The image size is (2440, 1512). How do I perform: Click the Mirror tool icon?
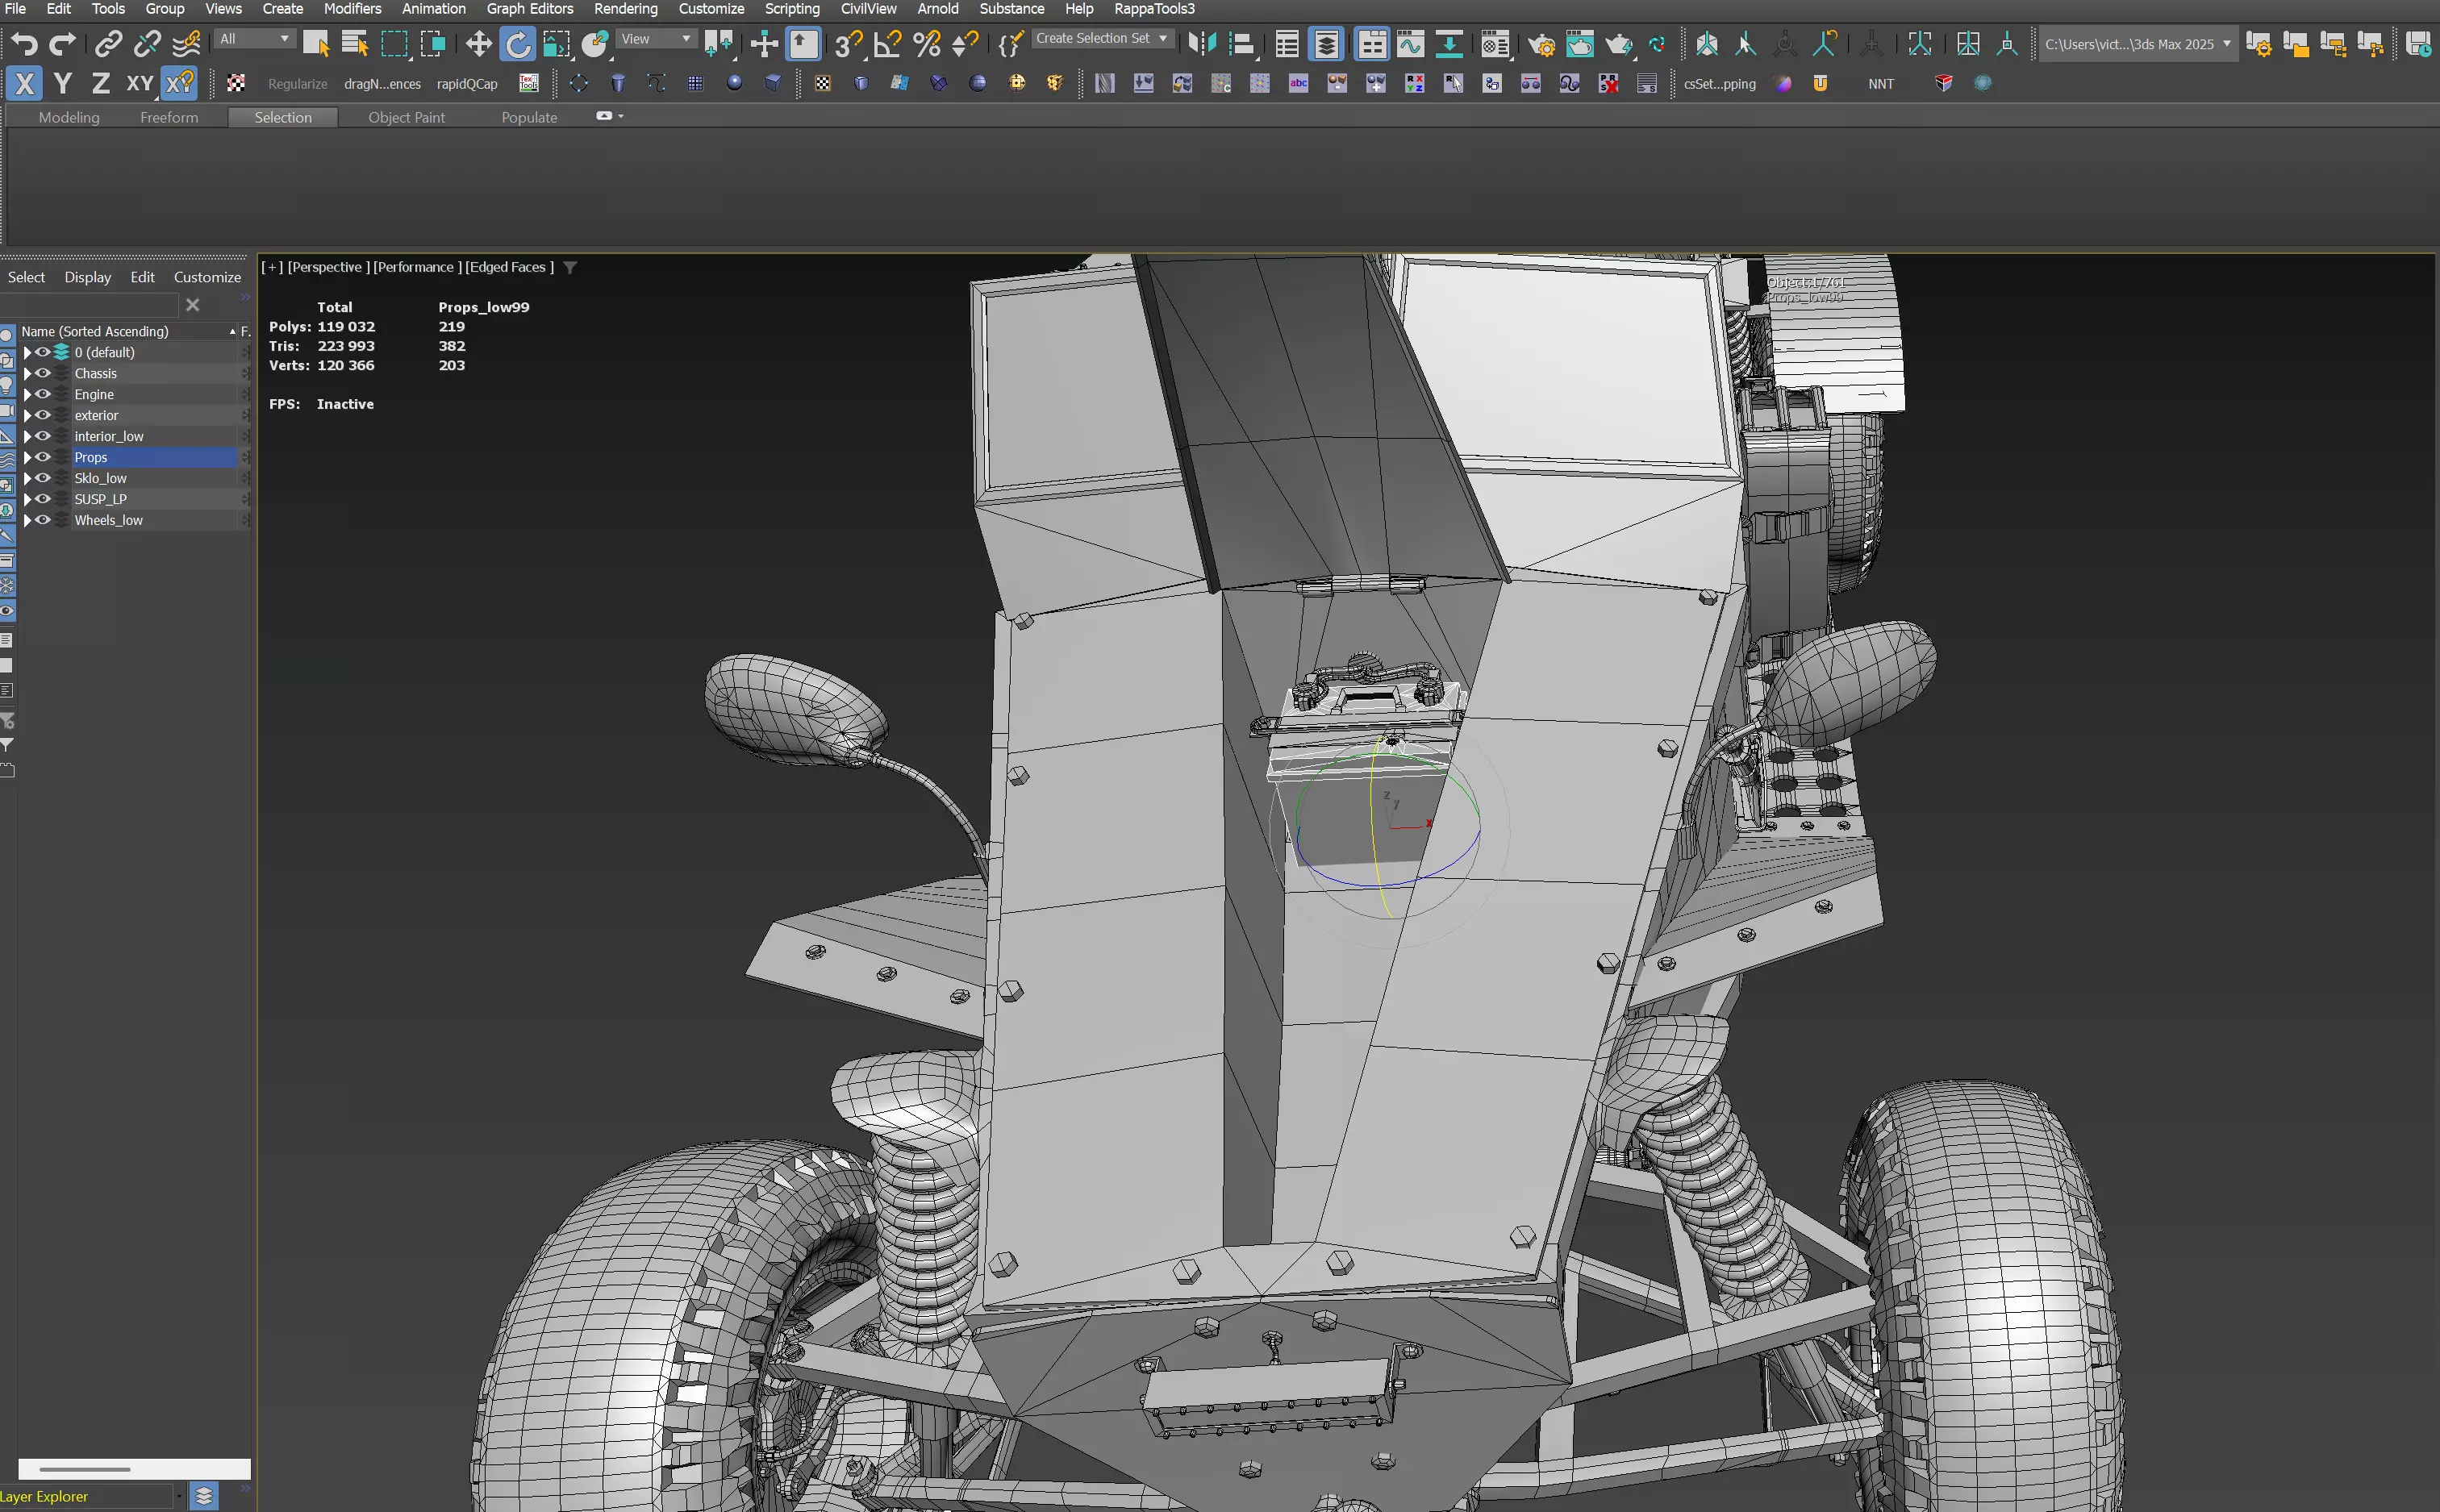pos(1202,44)
